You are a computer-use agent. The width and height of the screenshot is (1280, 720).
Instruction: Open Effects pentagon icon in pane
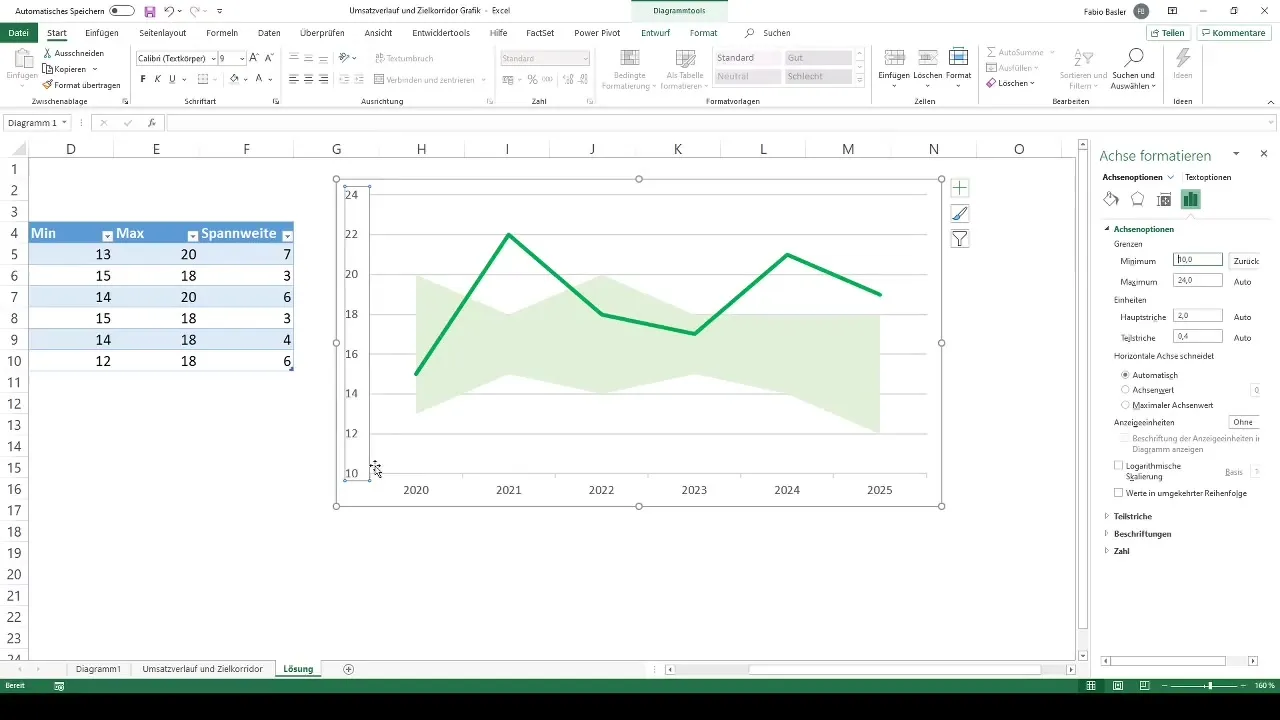(x=1137, y=199)
